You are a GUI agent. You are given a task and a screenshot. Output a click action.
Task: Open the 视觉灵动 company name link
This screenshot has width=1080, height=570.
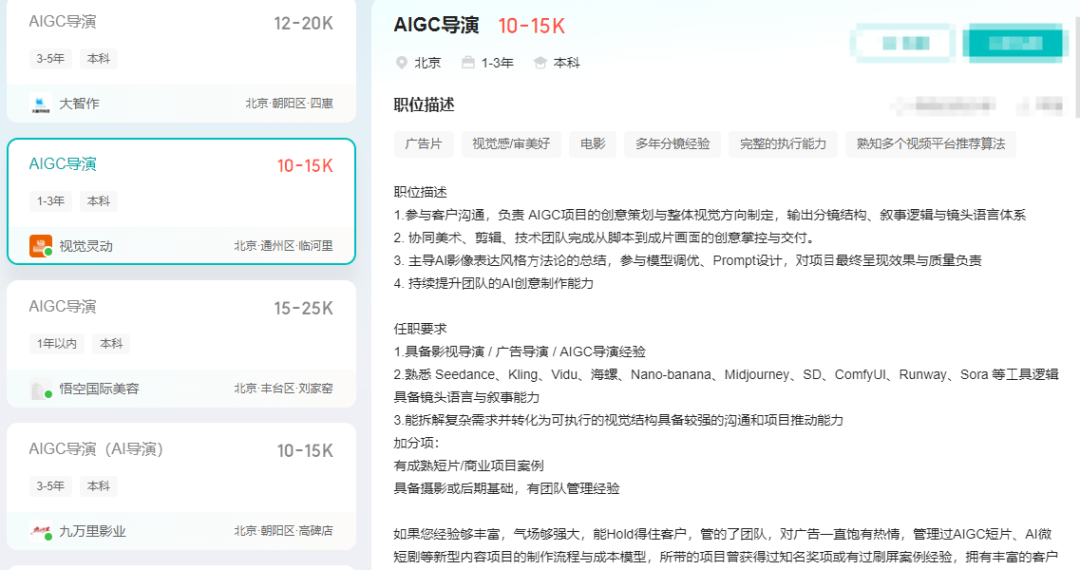tap(86, 246)
